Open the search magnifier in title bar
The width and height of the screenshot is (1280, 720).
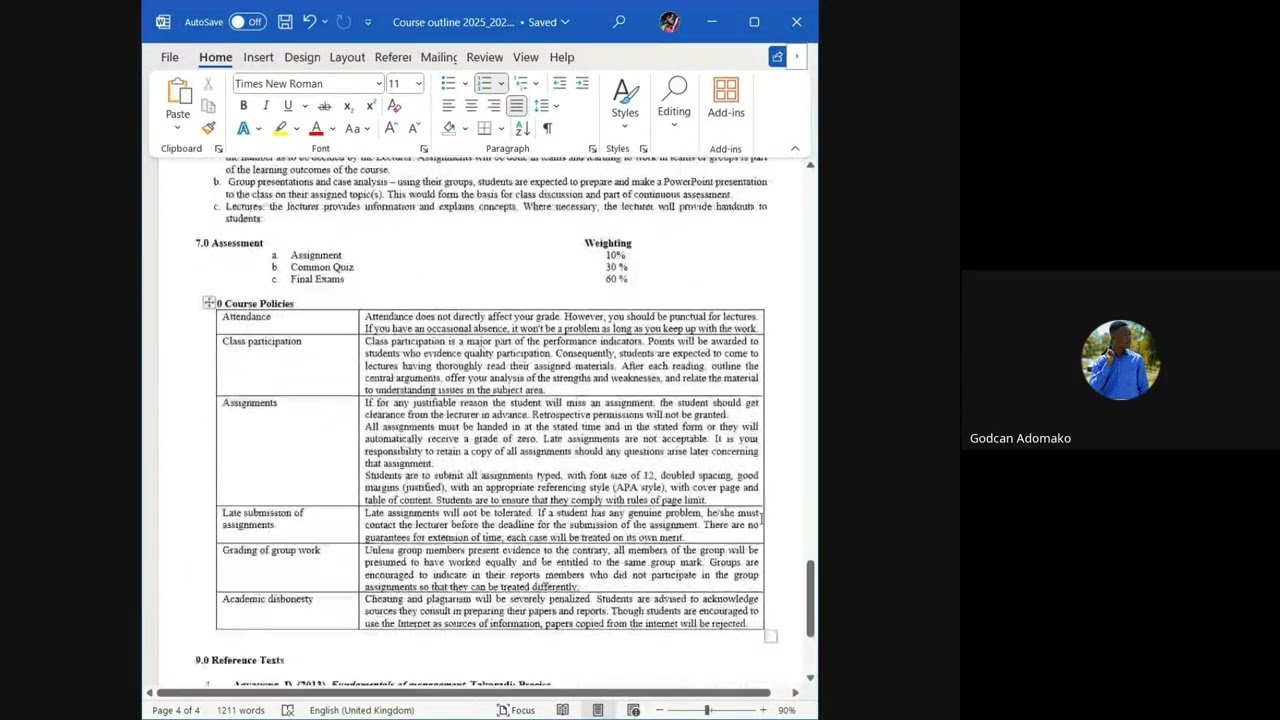tap(619, 21)
